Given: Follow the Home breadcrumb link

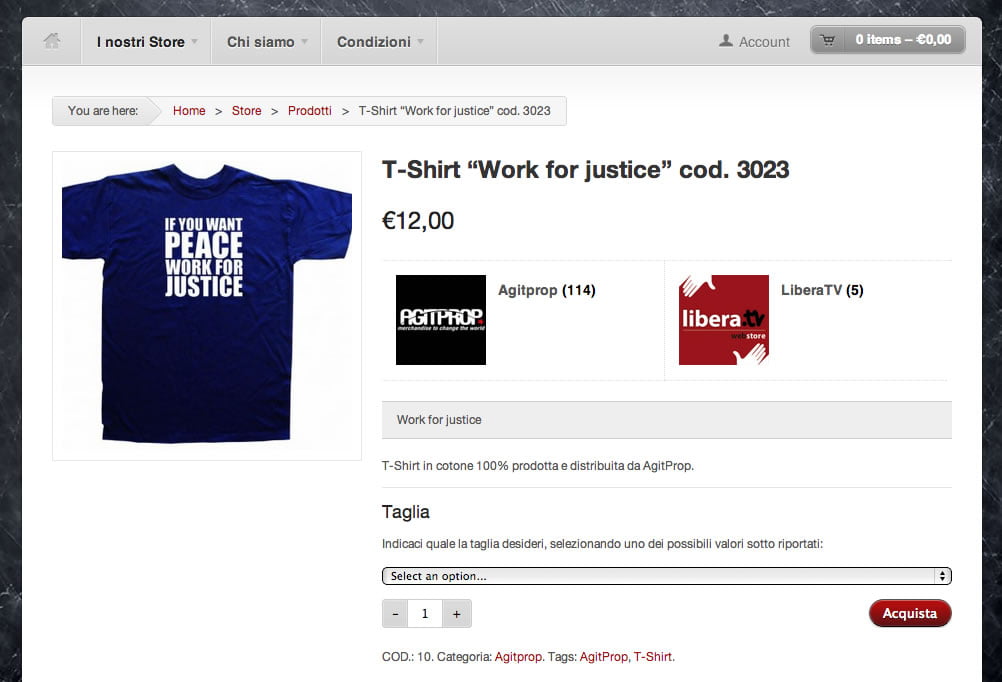Looking at the screenshot, I should coord(189,111).
